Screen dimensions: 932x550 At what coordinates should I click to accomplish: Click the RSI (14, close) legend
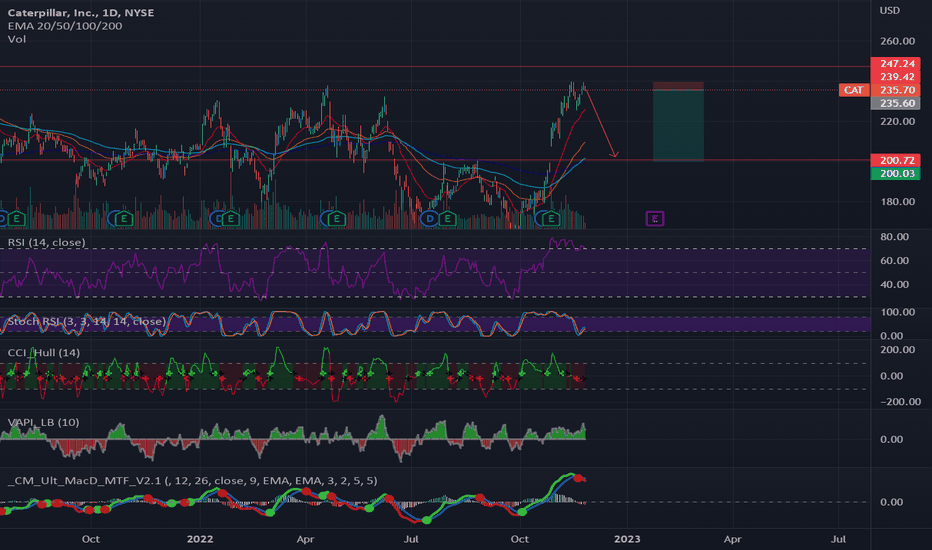[46, 242]
